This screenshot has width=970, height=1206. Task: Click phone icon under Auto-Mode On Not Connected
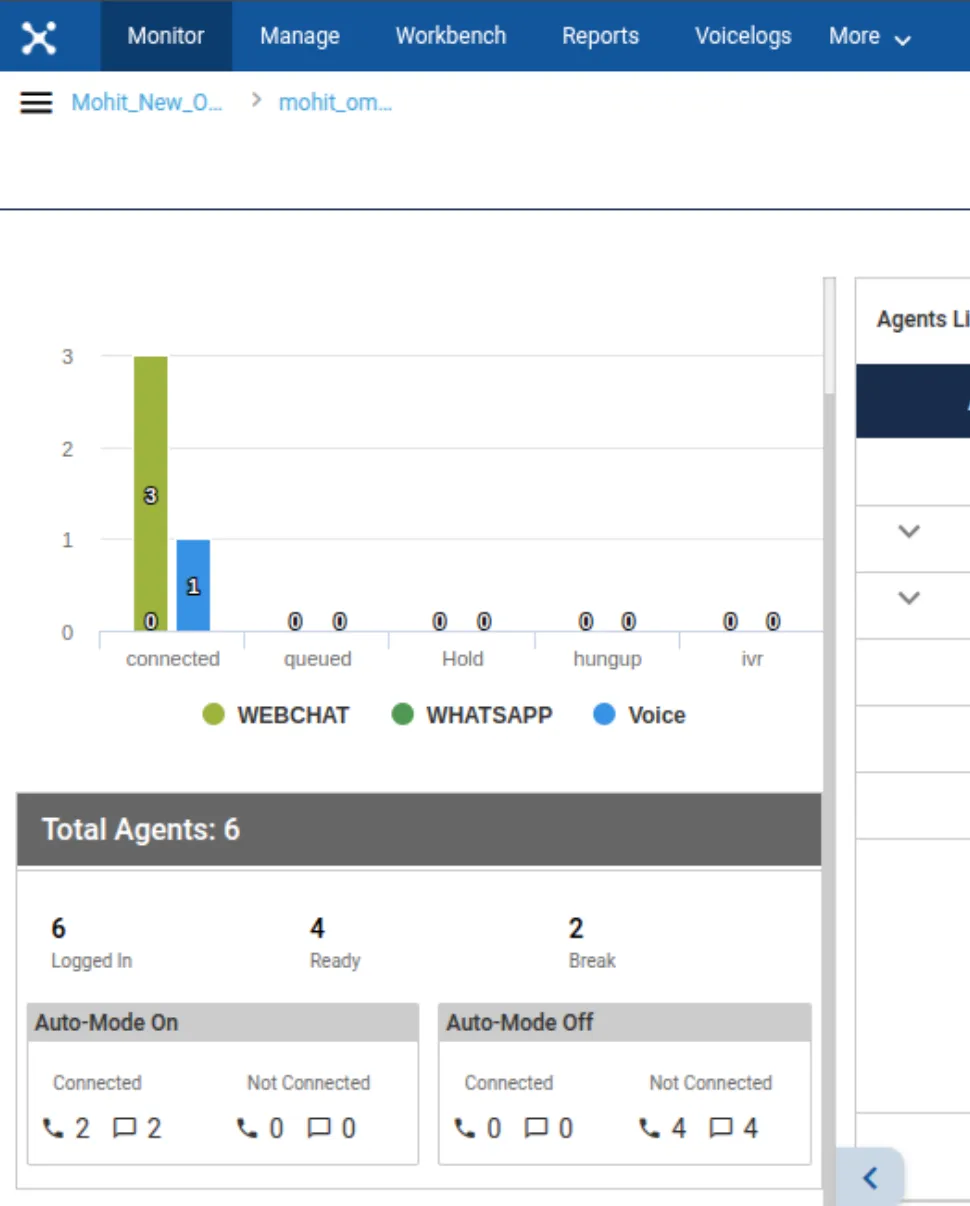point(247,1129)
